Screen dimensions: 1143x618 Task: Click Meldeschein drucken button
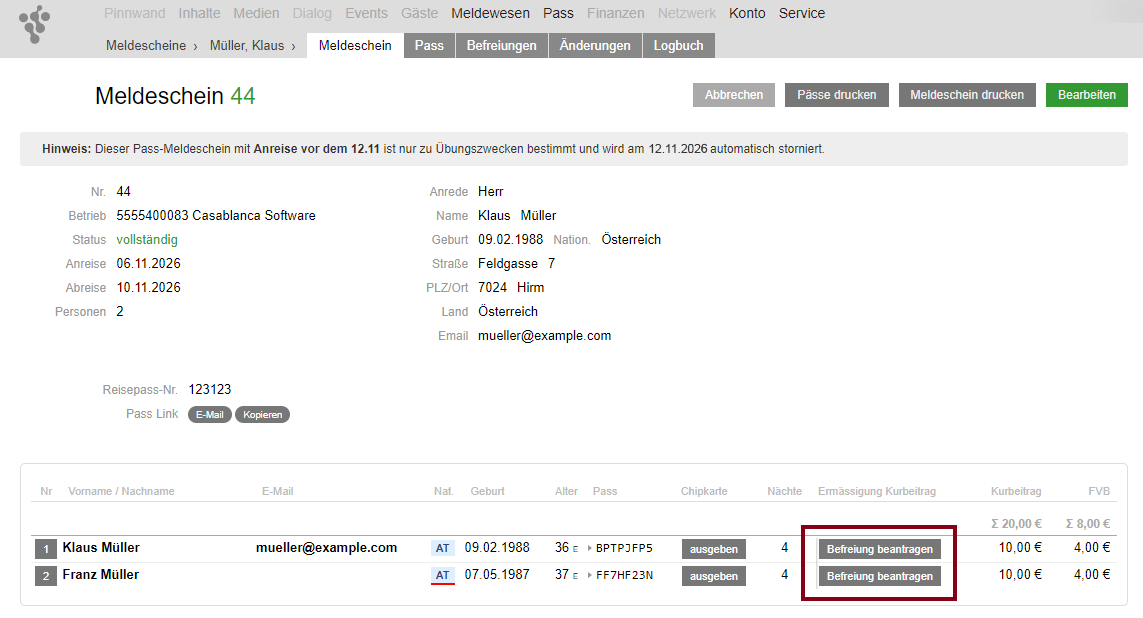click(x=966, y=95)
